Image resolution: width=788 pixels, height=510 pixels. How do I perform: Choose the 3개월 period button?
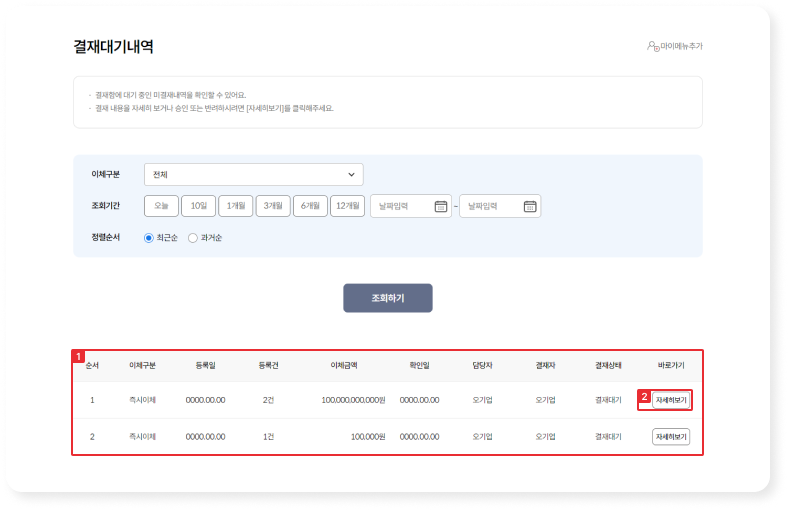tap(273, 206)
